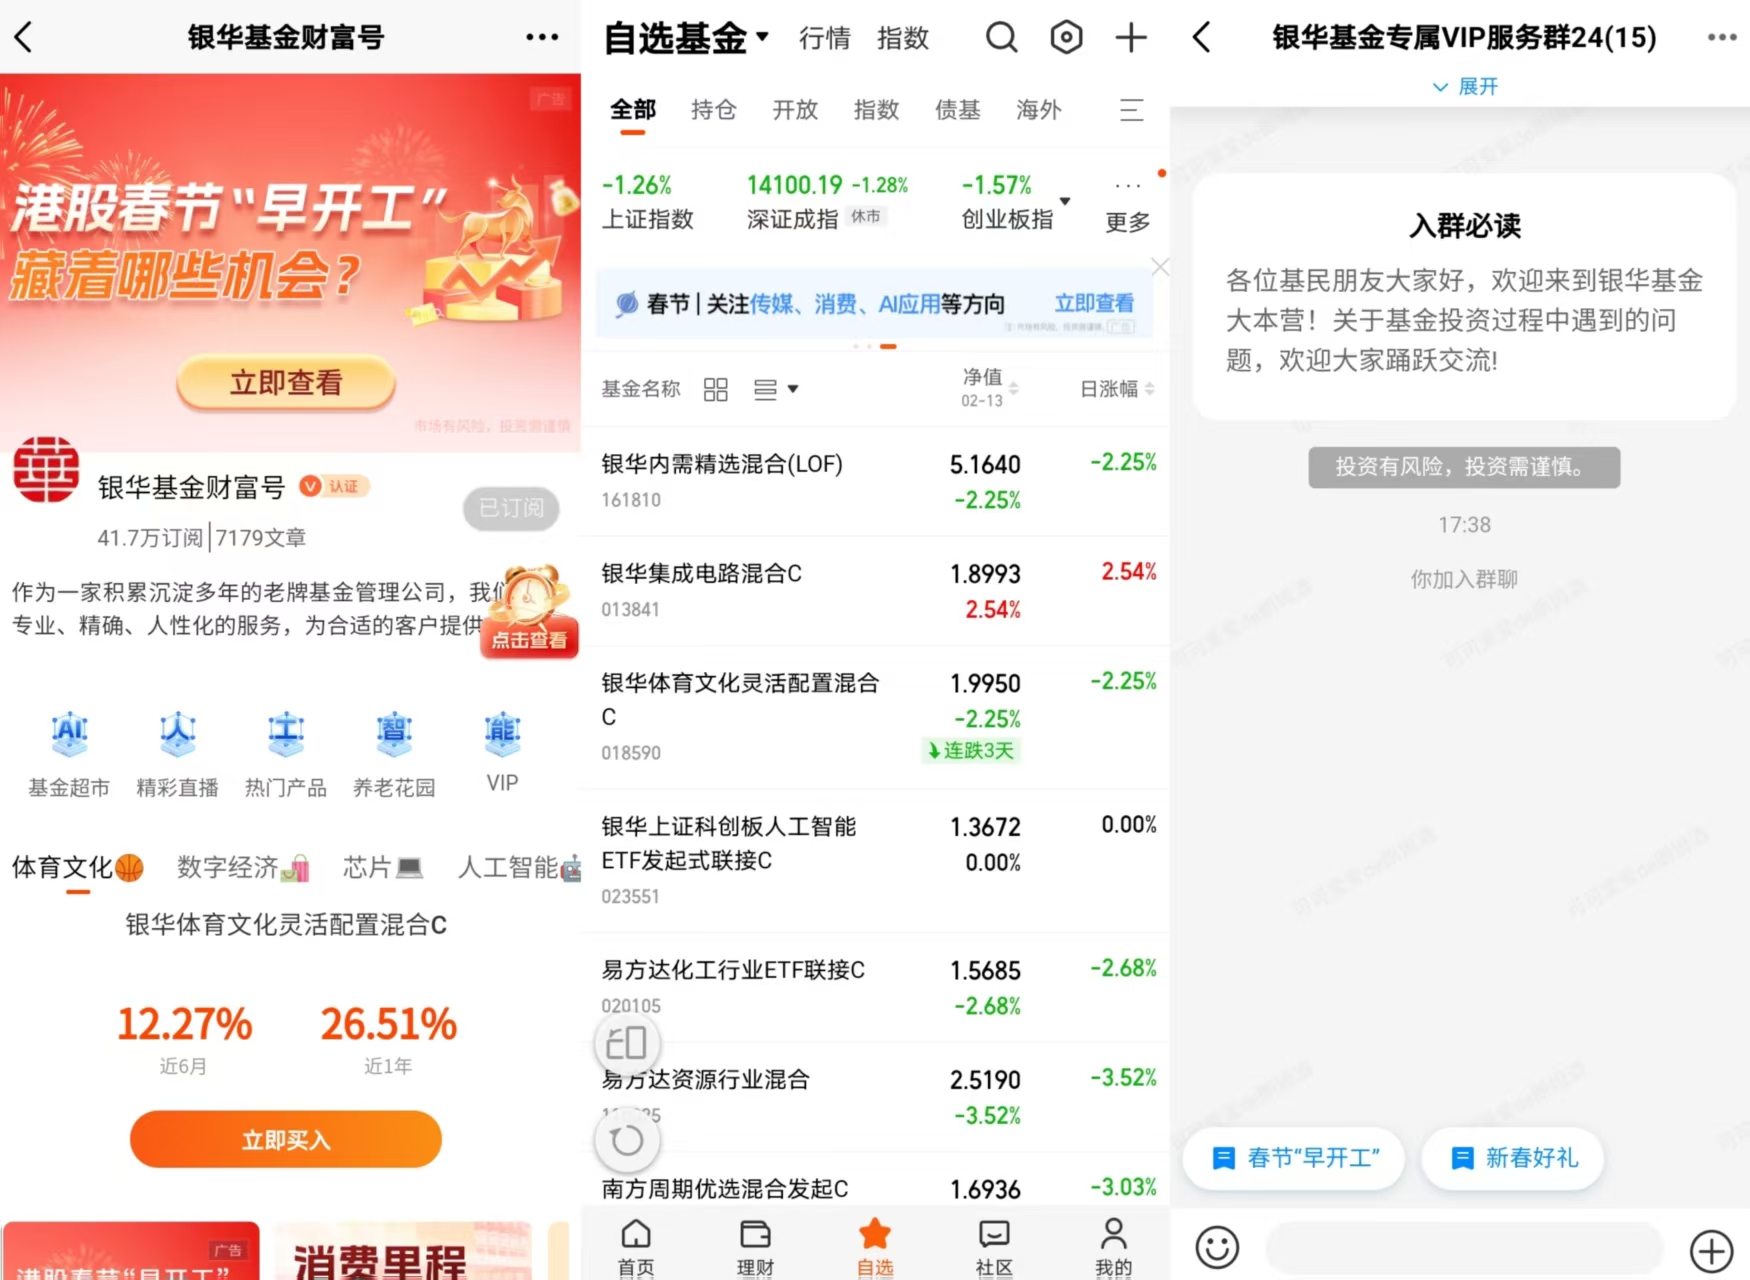Sort fund list by 日涨幅

coord(1117,389)
